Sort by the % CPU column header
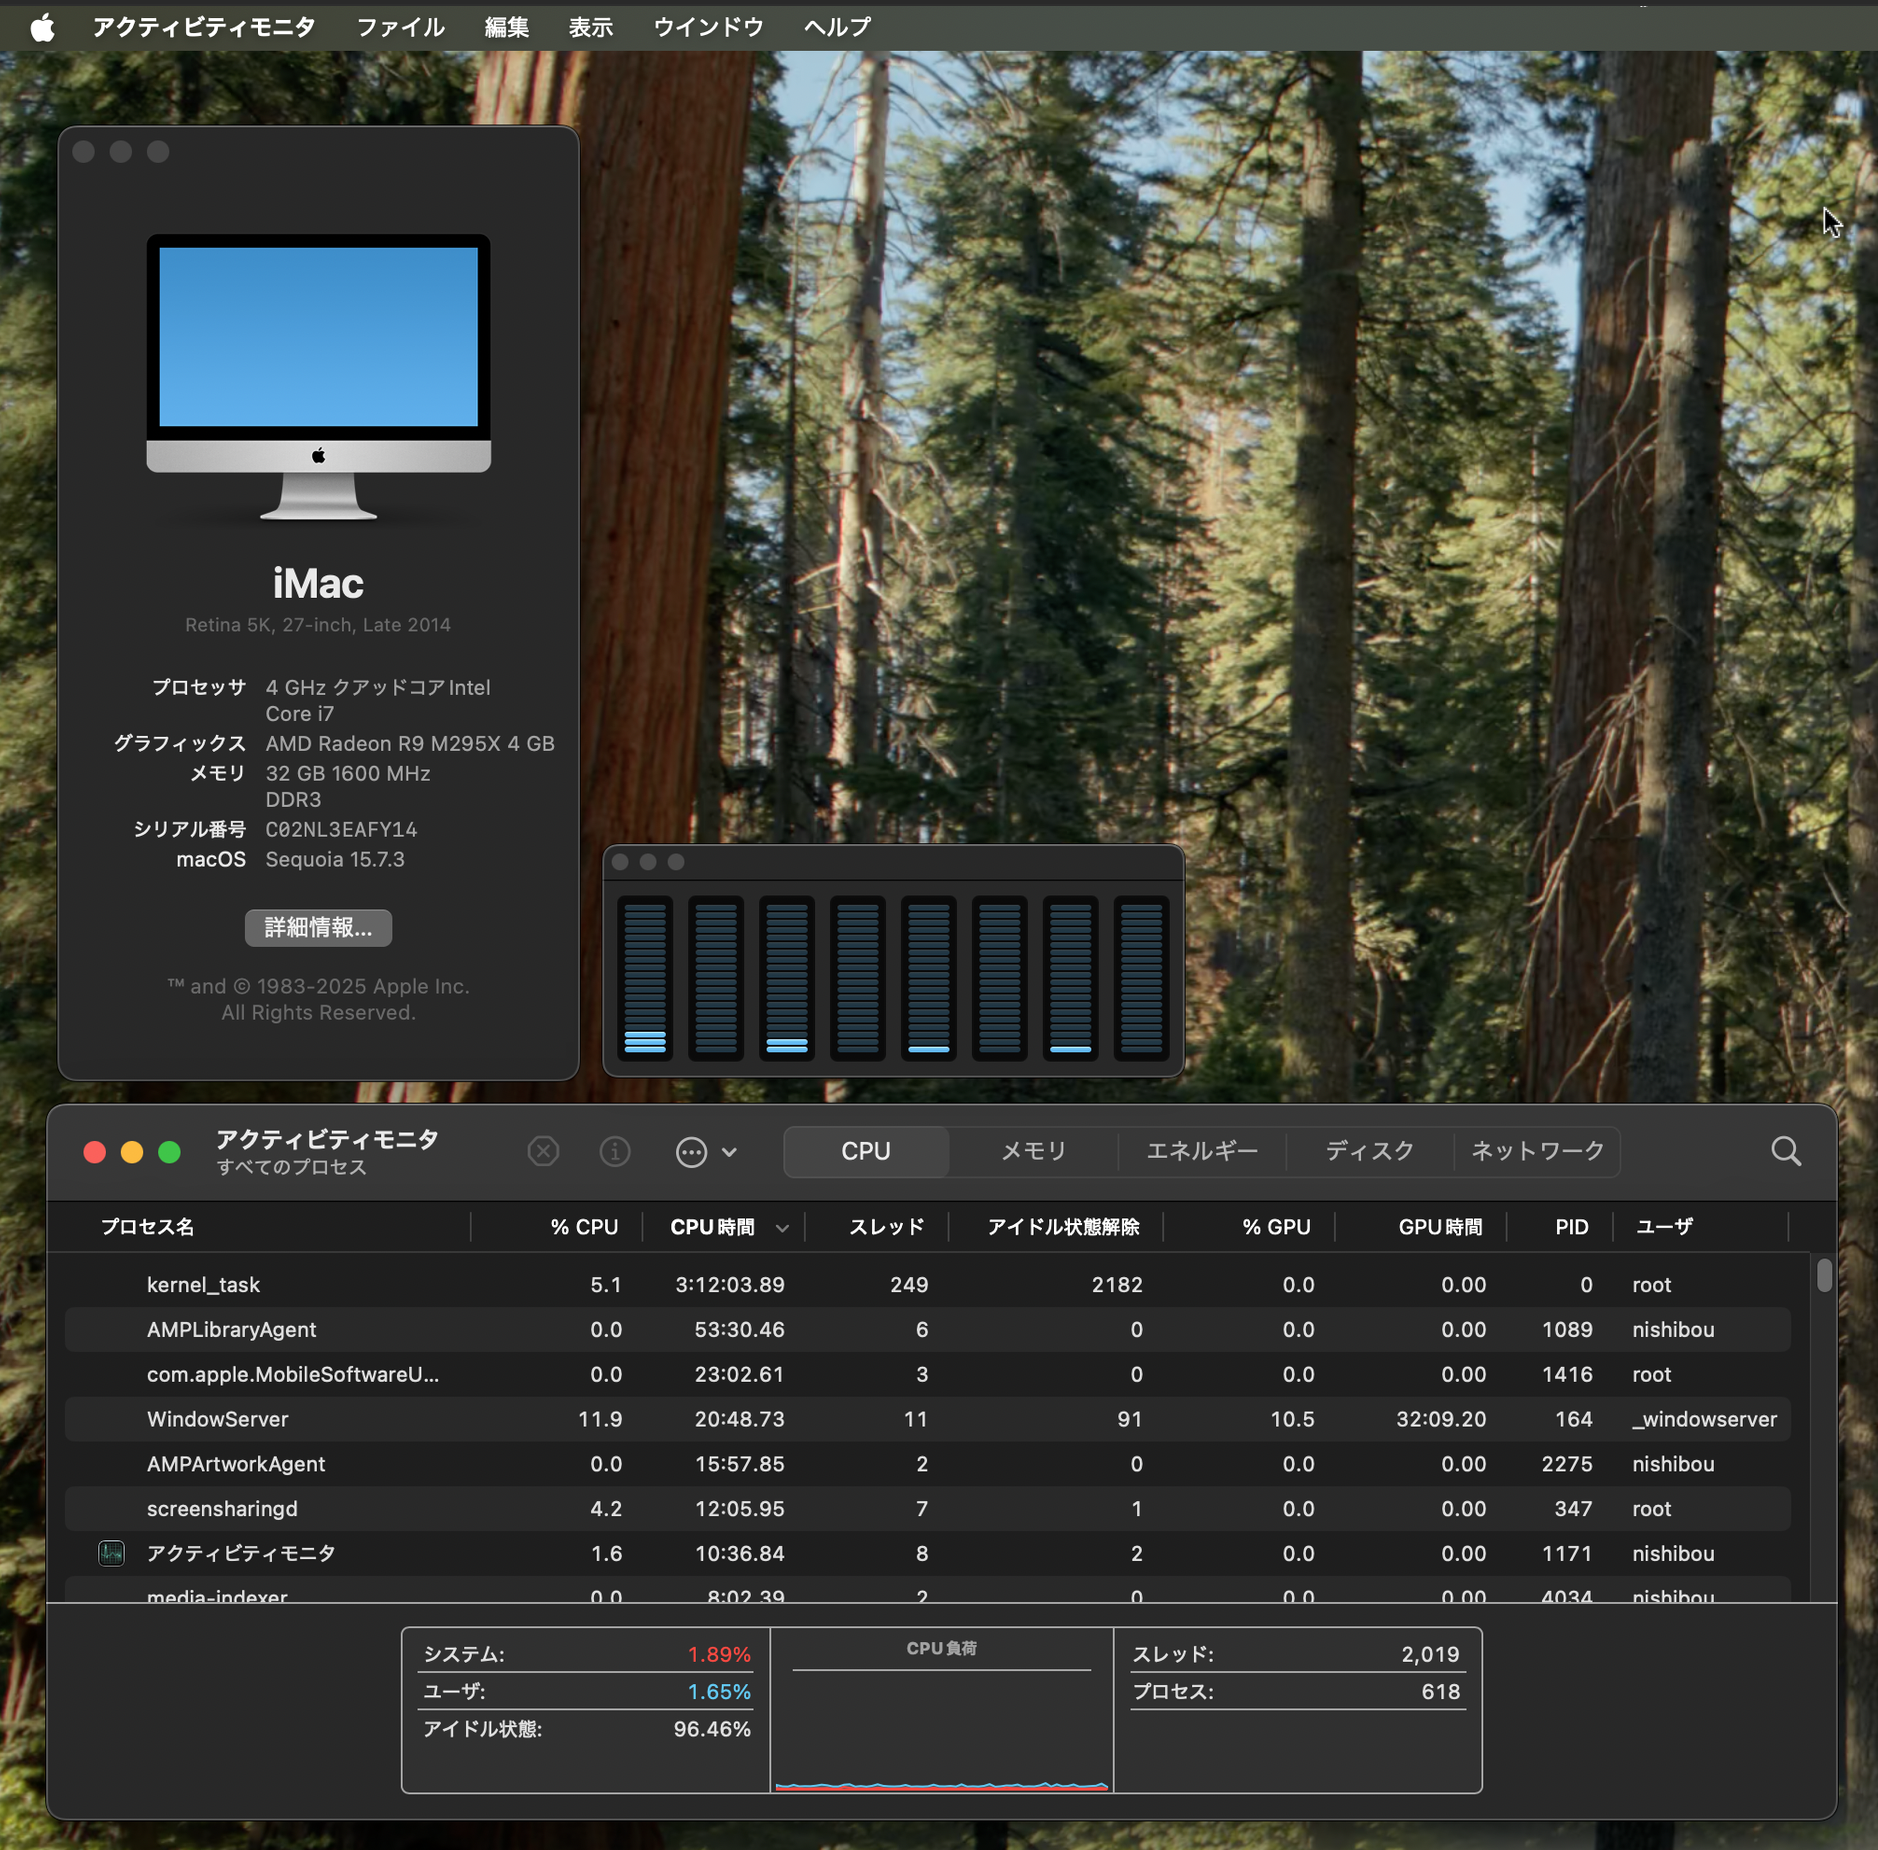Image resolution: width=1878 pixels, height=1850 pixels. click(584, 1227)
